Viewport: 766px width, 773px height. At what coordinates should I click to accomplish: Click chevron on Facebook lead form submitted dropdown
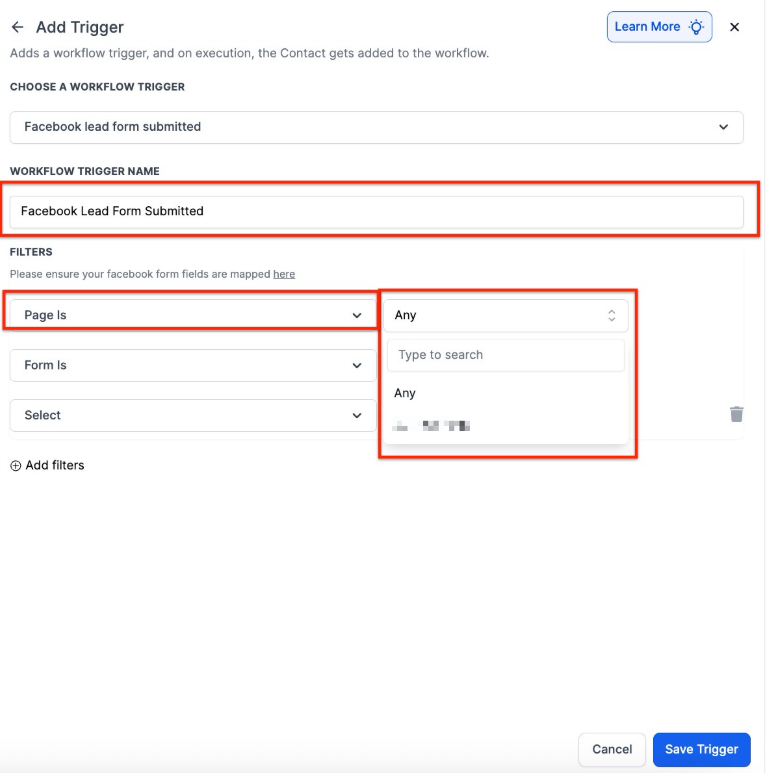click(x=724, y=127)
